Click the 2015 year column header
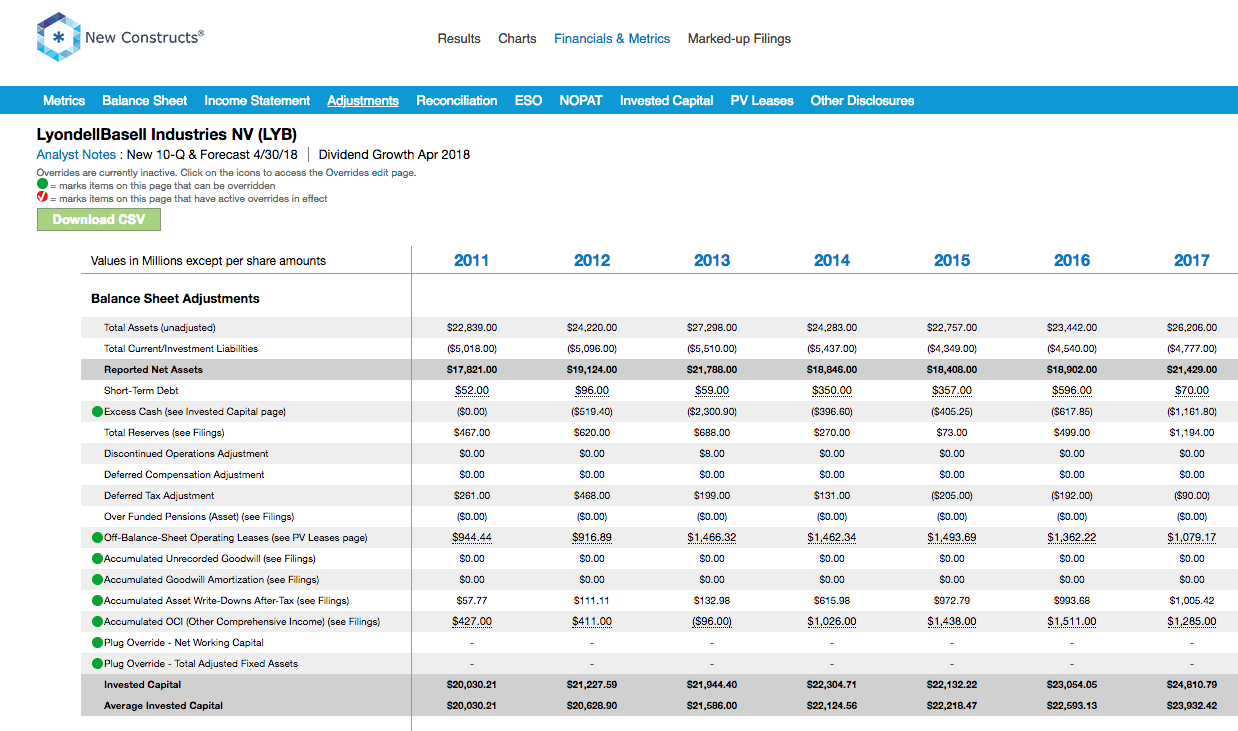 [952, 261]
